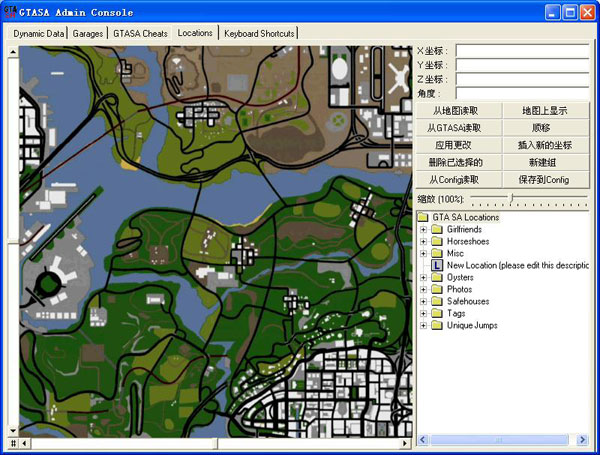Switch to the Dynamic Data tab
The height and width of the screenshot is (455, 600).
[x=38, y=34]
